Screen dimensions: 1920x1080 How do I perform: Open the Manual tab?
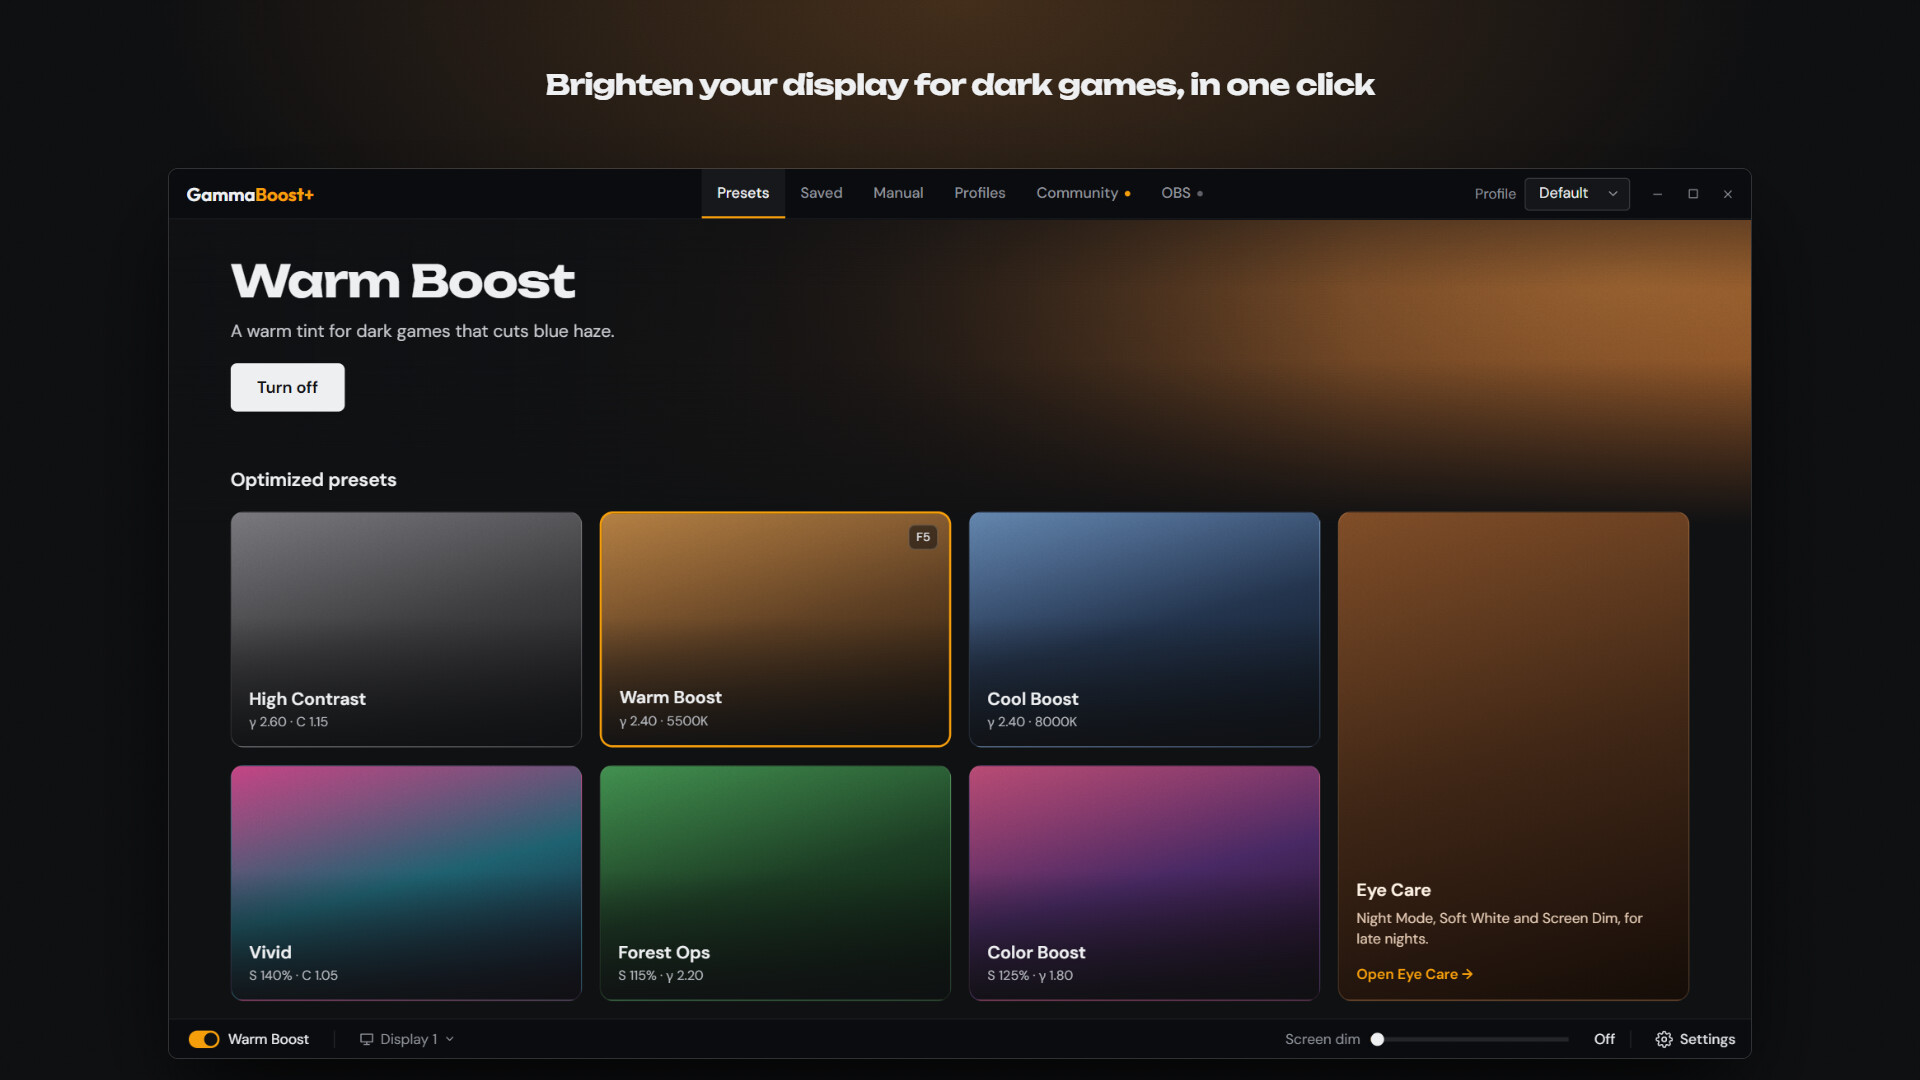[898, 193]
